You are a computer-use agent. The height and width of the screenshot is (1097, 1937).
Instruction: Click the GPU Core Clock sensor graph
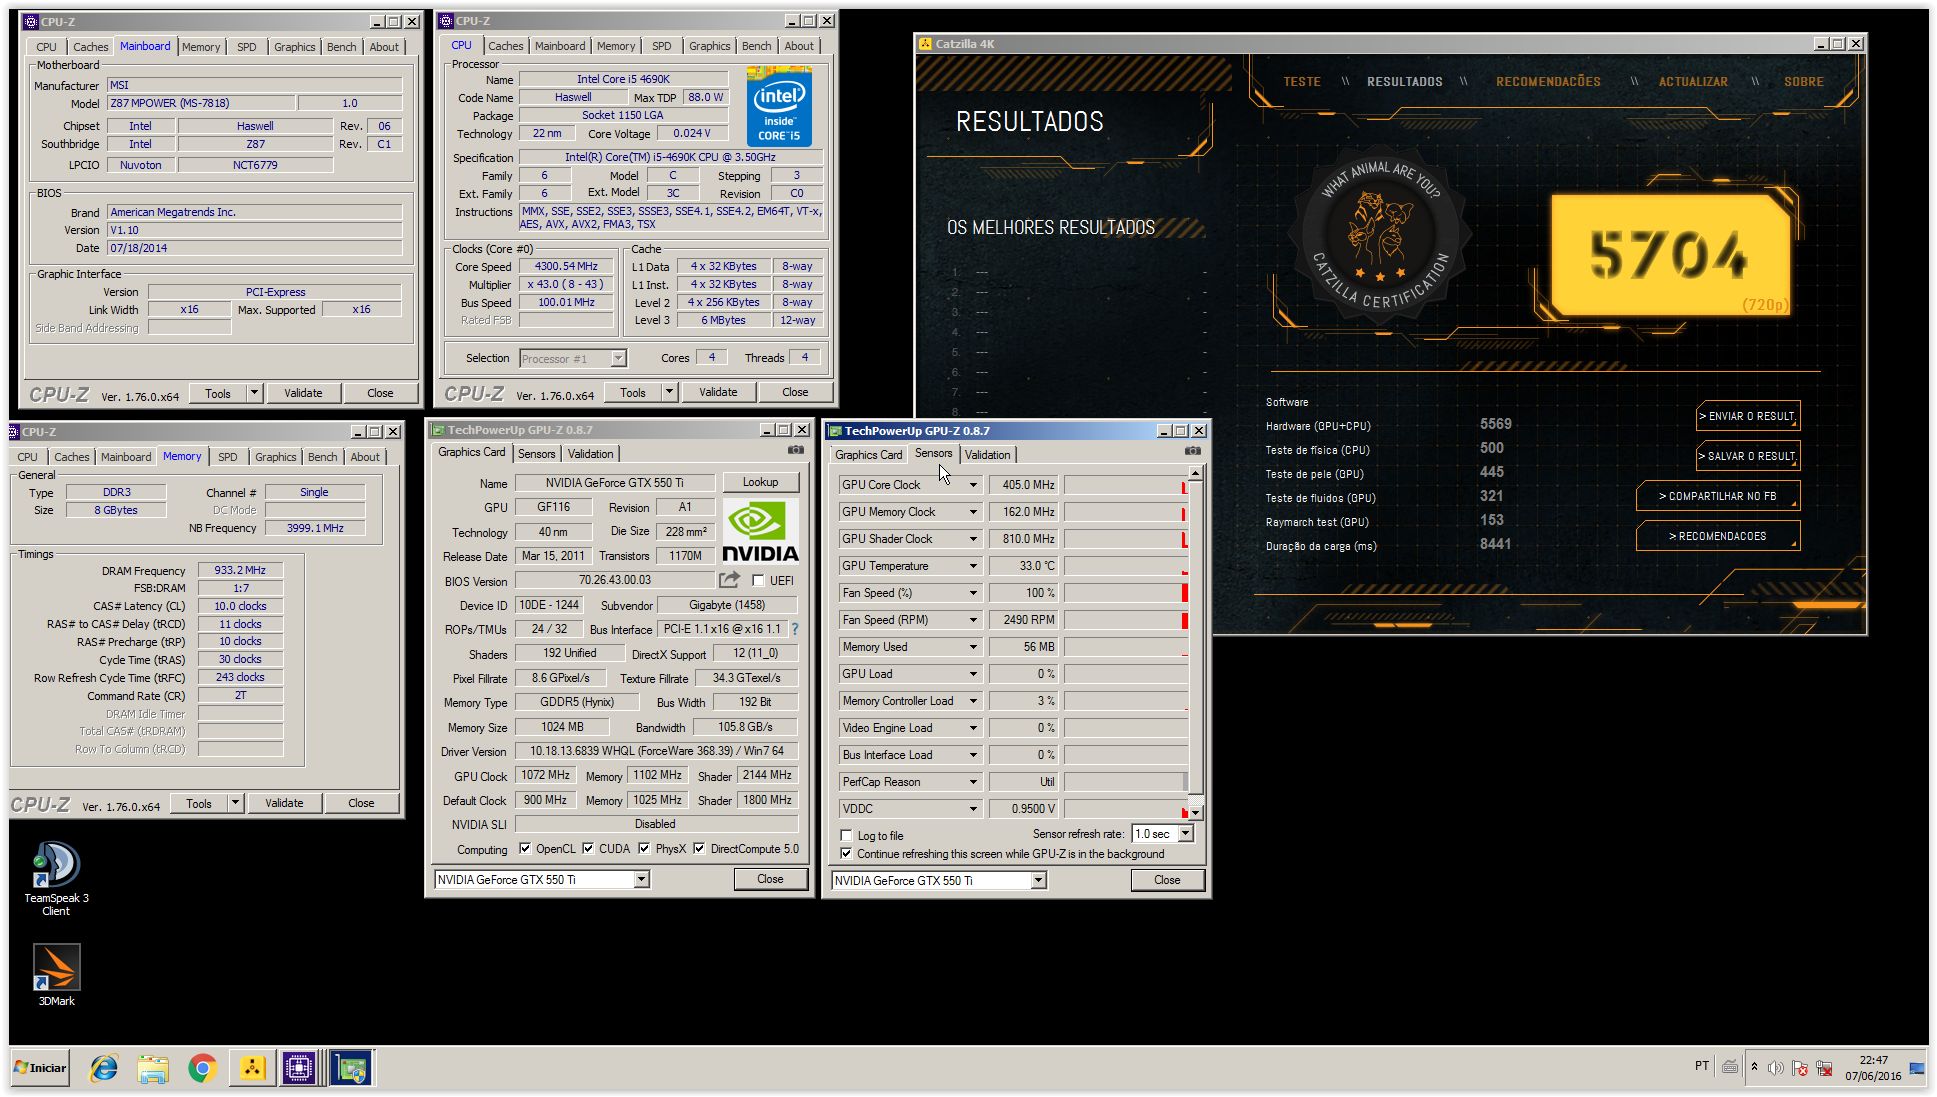tap(1125, 485)
